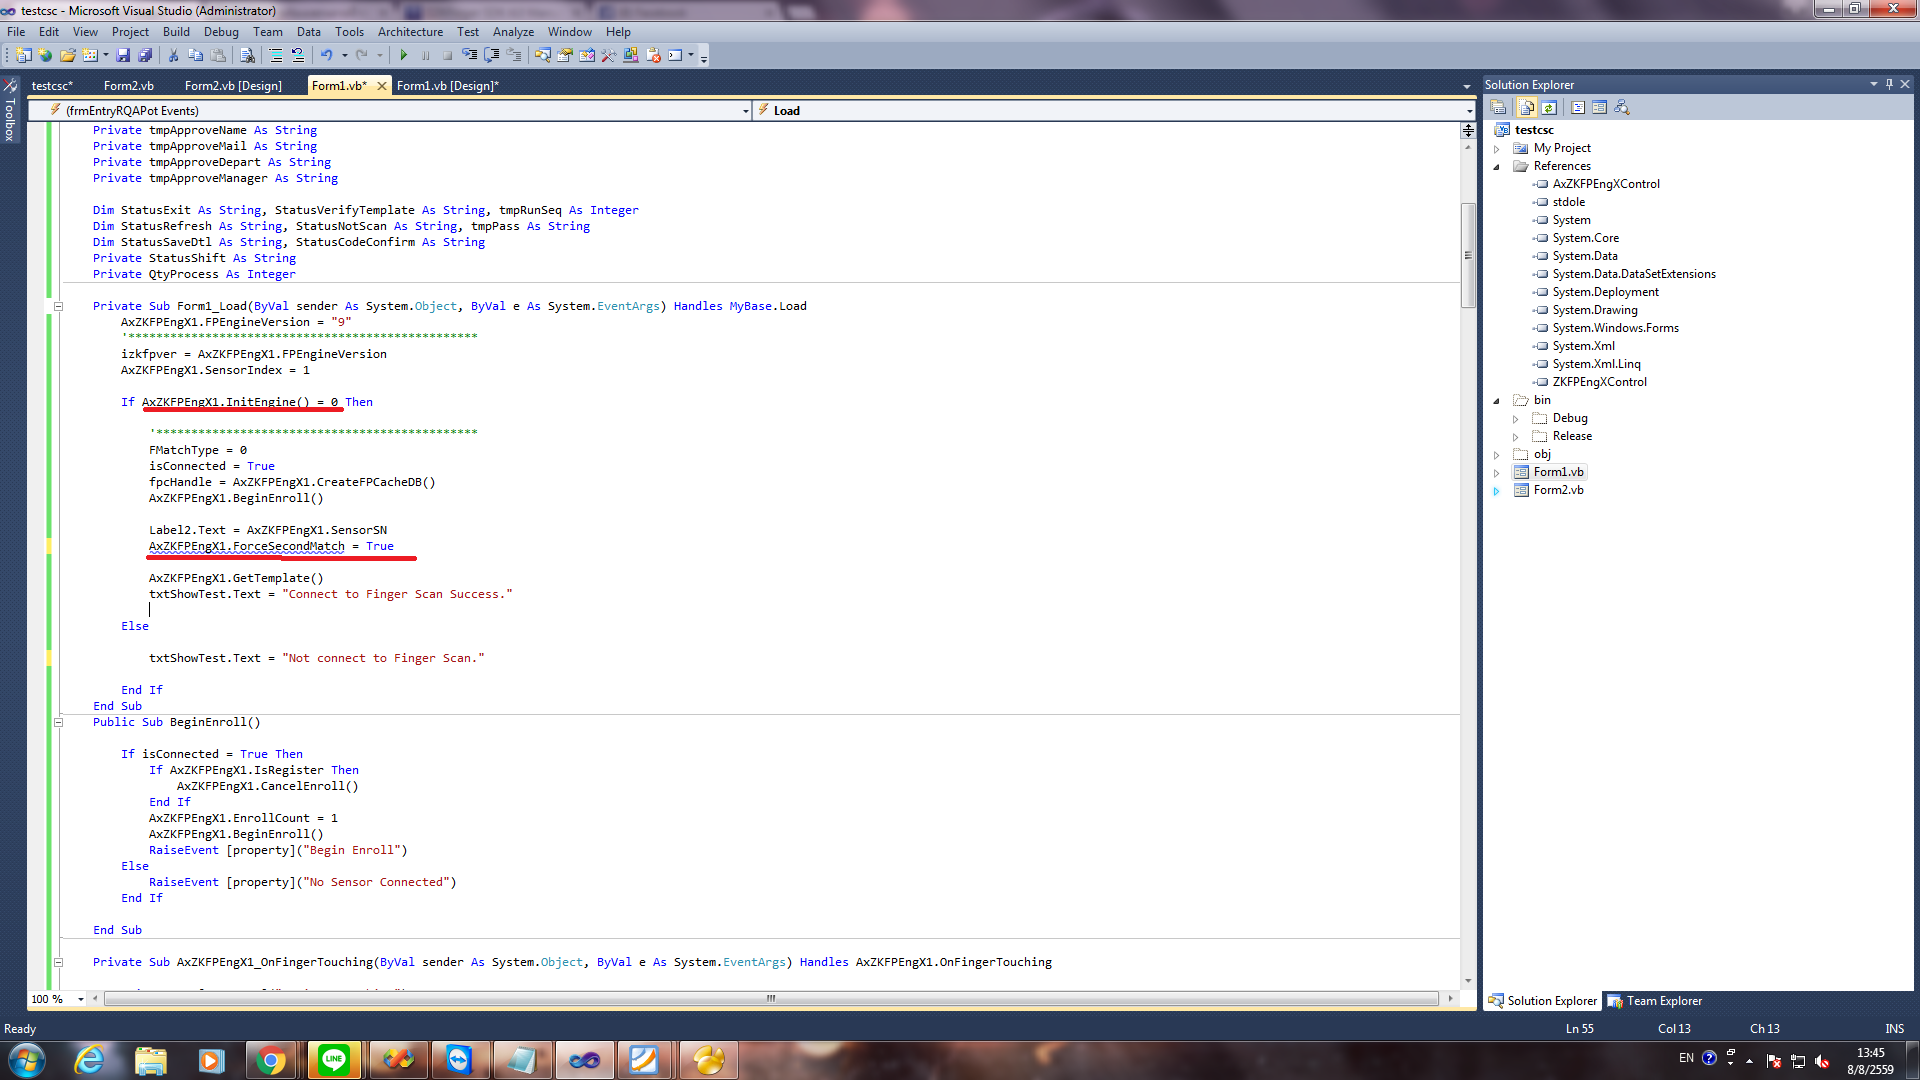
Task: Expand the Debug folder under bin
Action: click(1516, 419)
